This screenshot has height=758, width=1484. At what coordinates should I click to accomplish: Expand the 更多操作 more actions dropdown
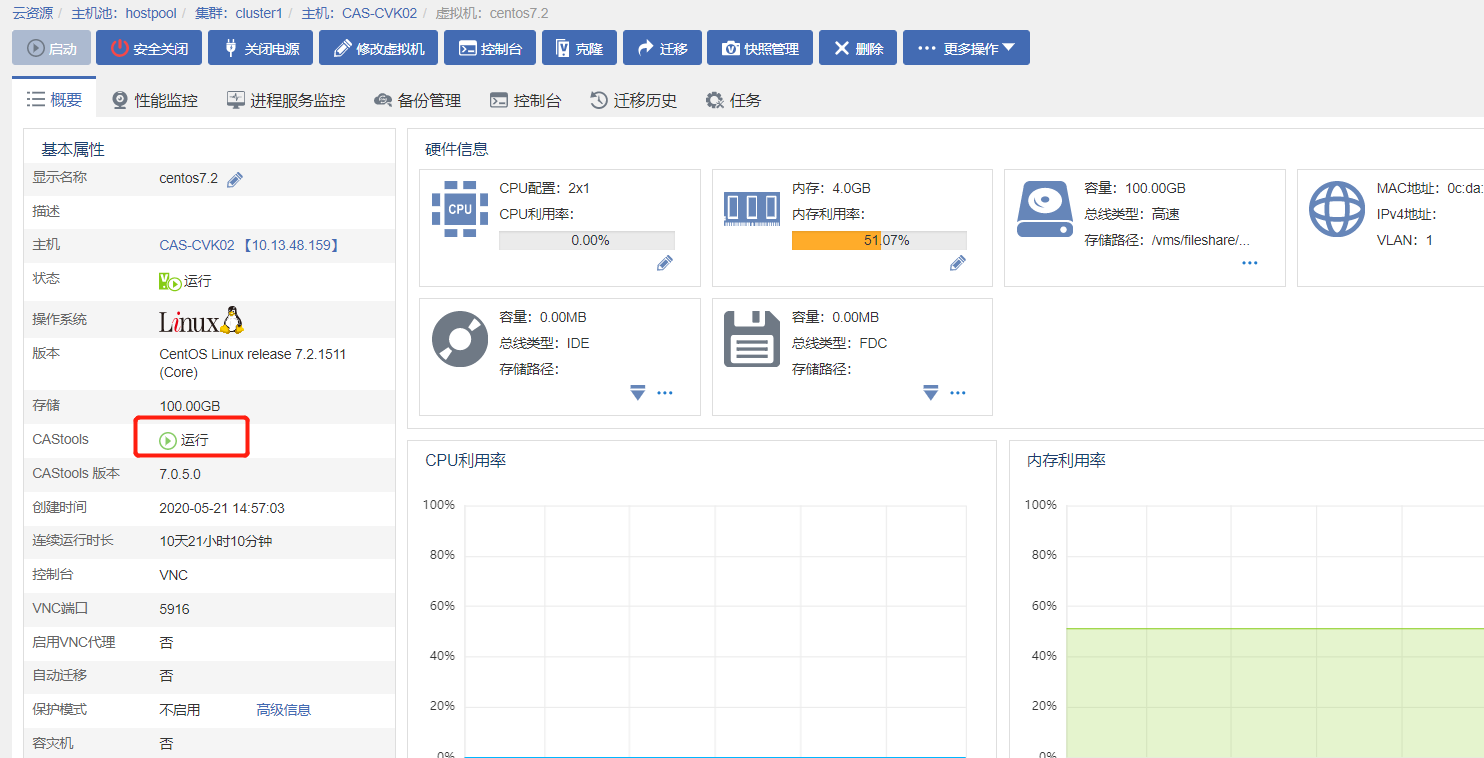966,48
